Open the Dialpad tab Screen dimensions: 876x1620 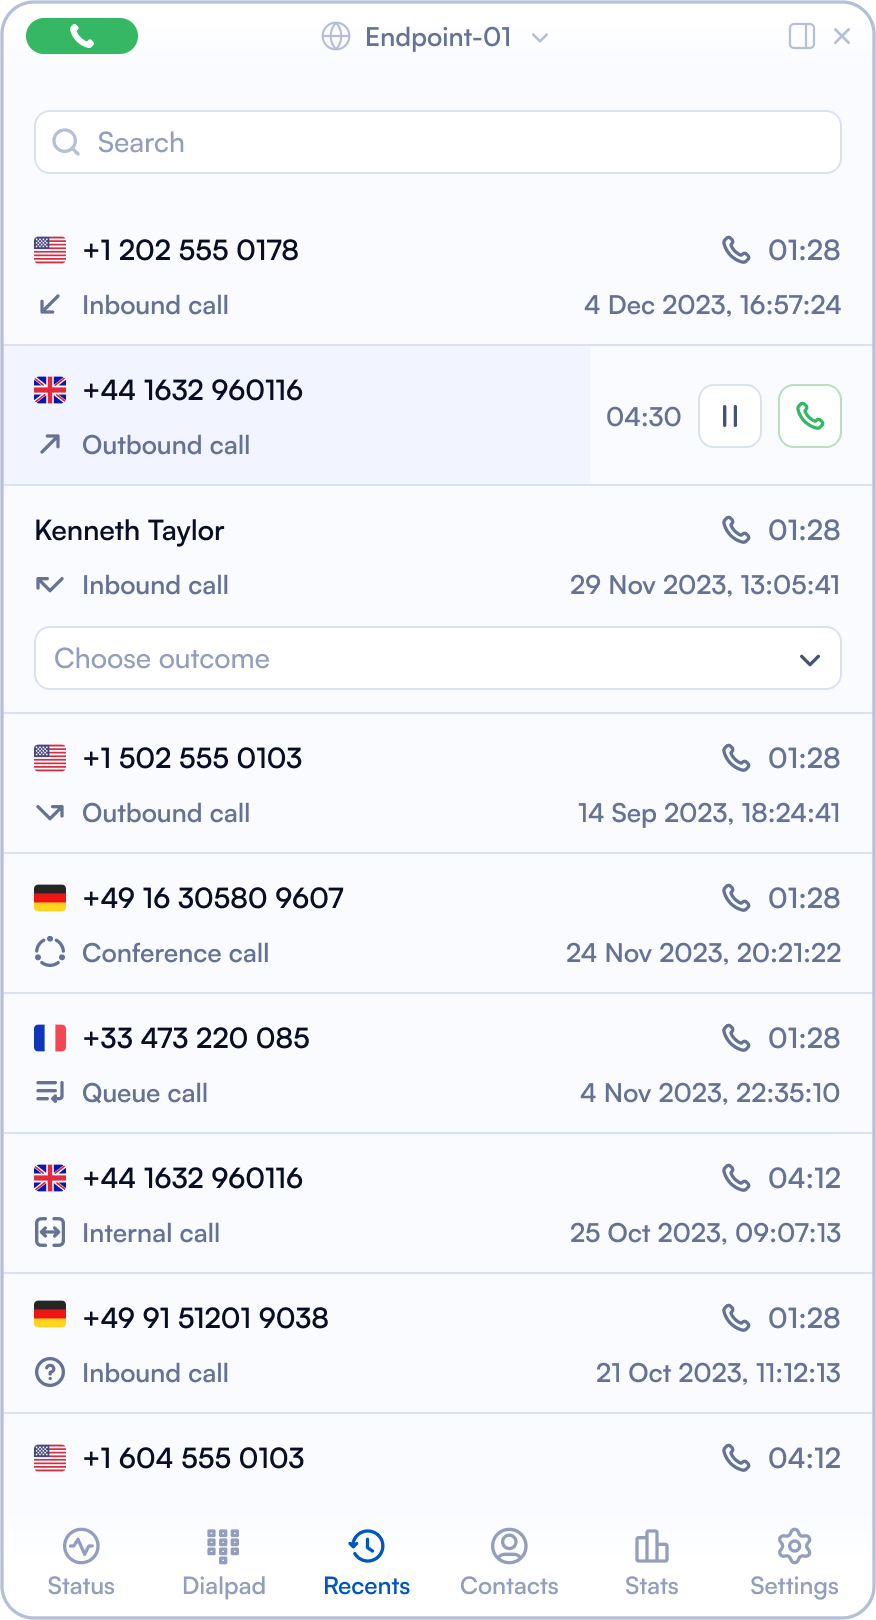(x=224, y=1562)
